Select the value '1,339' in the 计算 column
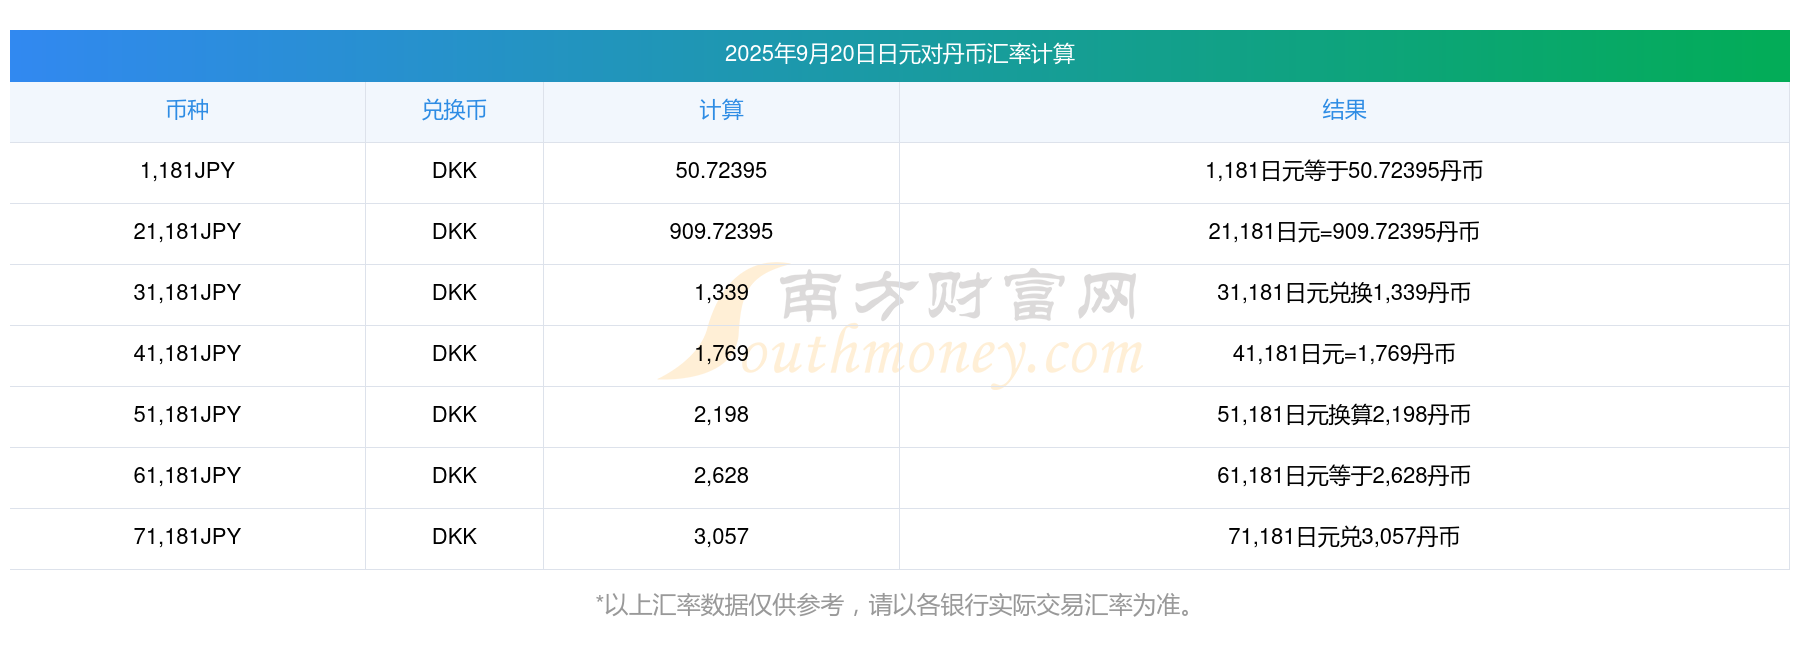 tap(721, 293)
